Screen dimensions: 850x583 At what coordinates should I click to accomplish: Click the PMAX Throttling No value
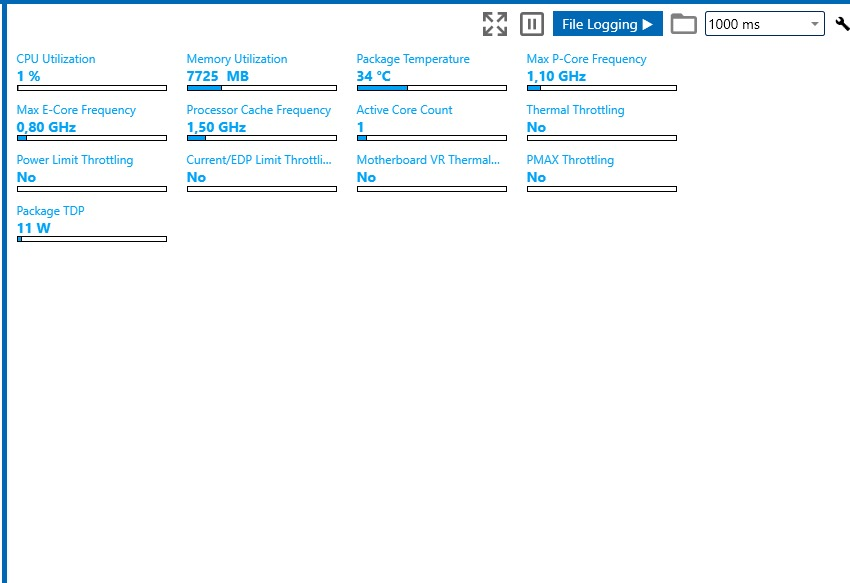536,177
